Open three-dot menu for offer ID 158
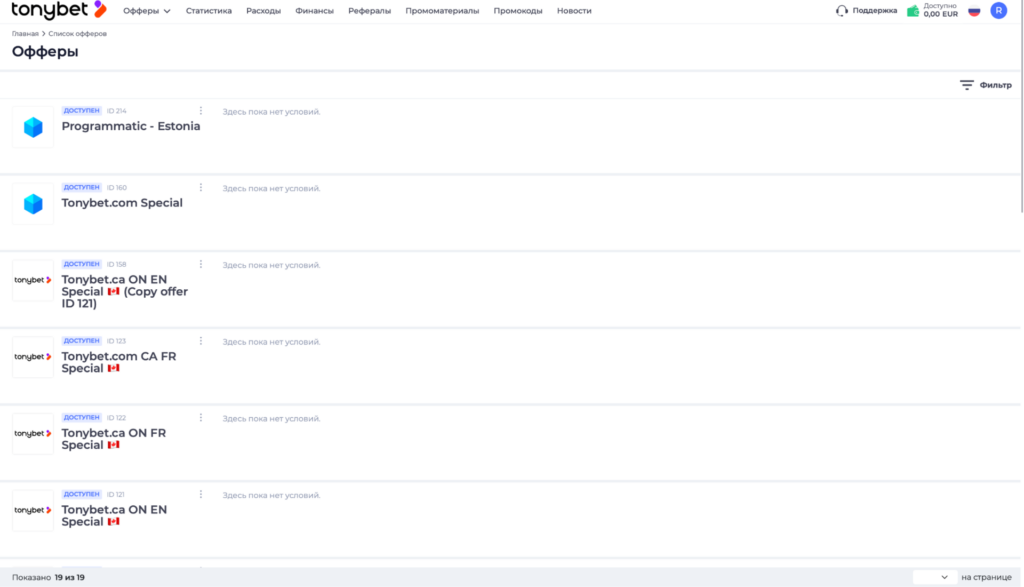The height and width of the screenshot is (587, 1024). [x=200, y=264]
